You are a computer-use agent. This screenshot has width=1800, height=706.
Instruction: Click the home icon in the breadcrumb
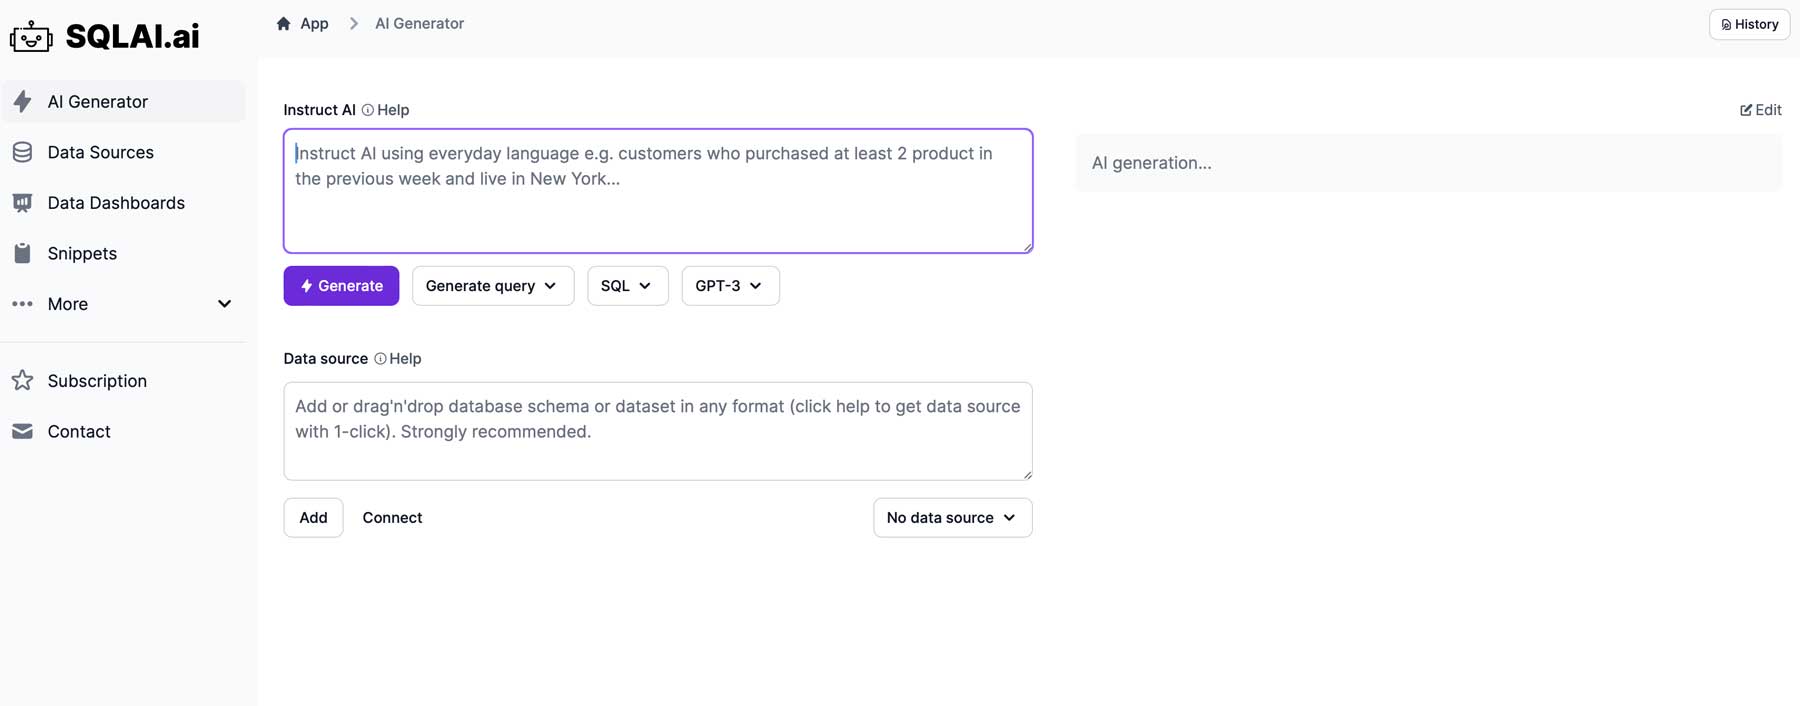pyautogui.click(x=283, y=22)
